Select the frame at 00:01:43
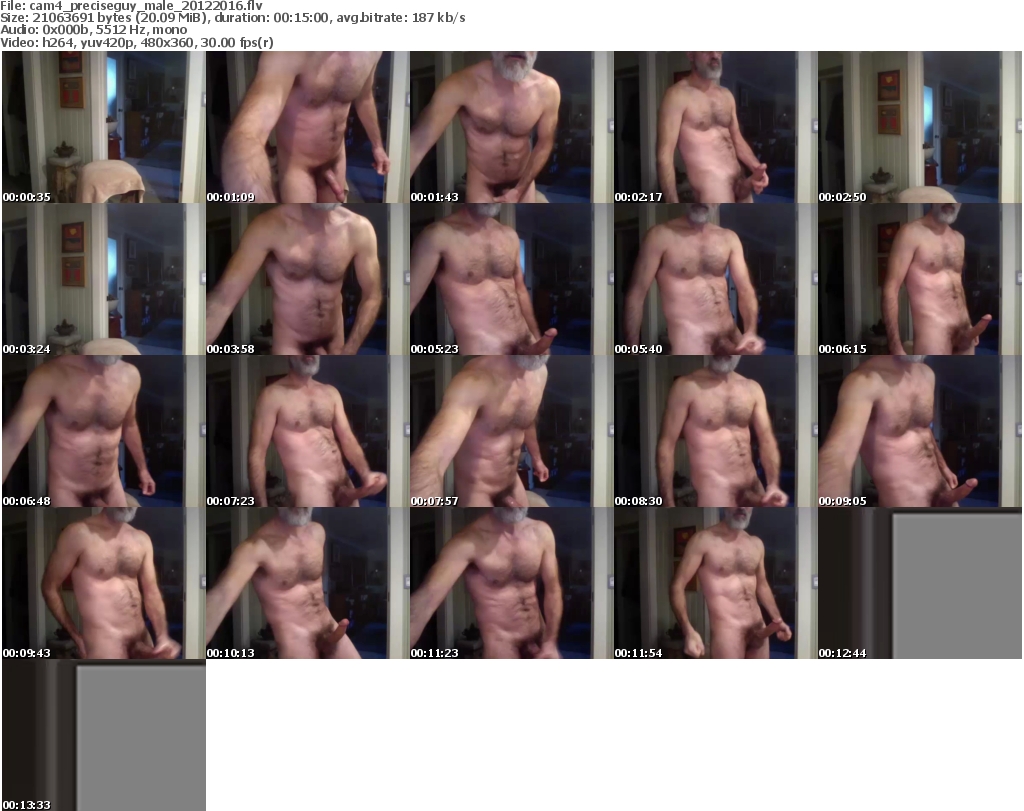The height and width of the screenshot is (811, 1024). 511,127
